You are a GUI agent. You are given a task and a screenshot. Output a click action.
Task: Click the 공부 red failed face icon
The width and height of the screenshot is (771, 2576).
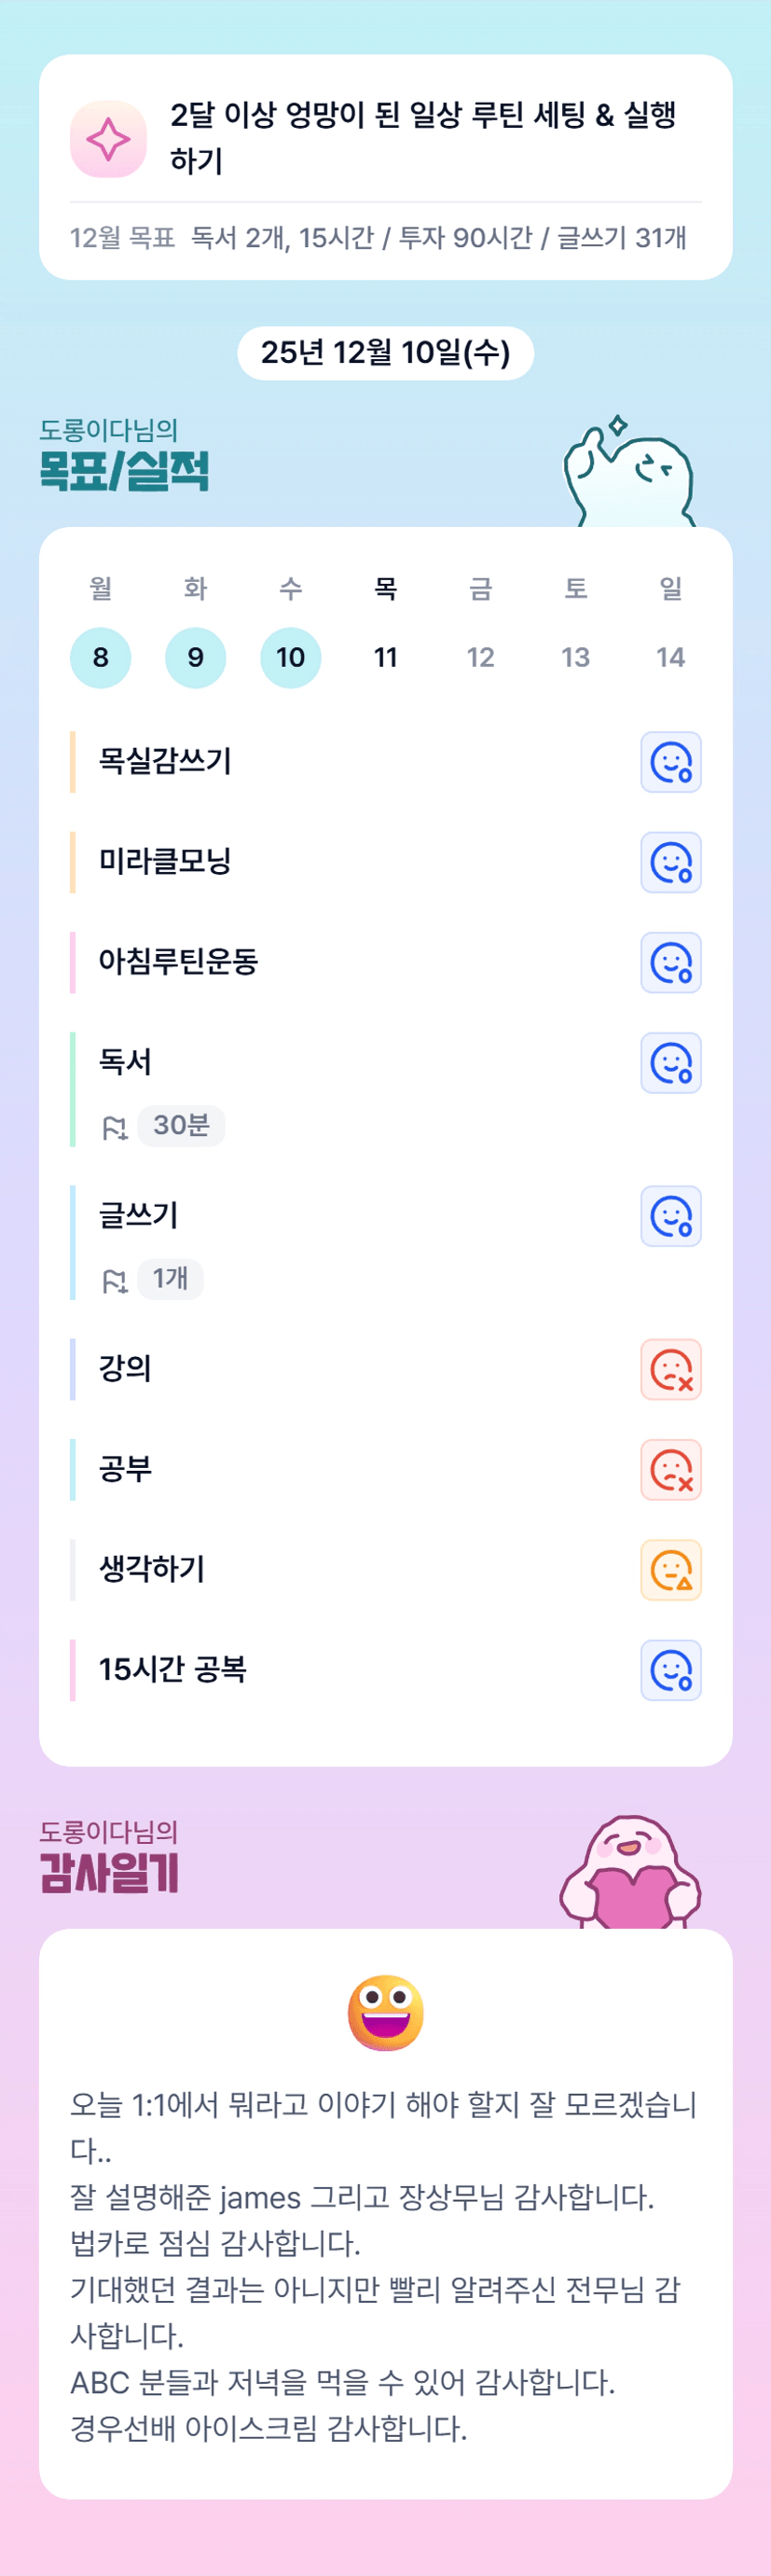[x=670, y=1469]
